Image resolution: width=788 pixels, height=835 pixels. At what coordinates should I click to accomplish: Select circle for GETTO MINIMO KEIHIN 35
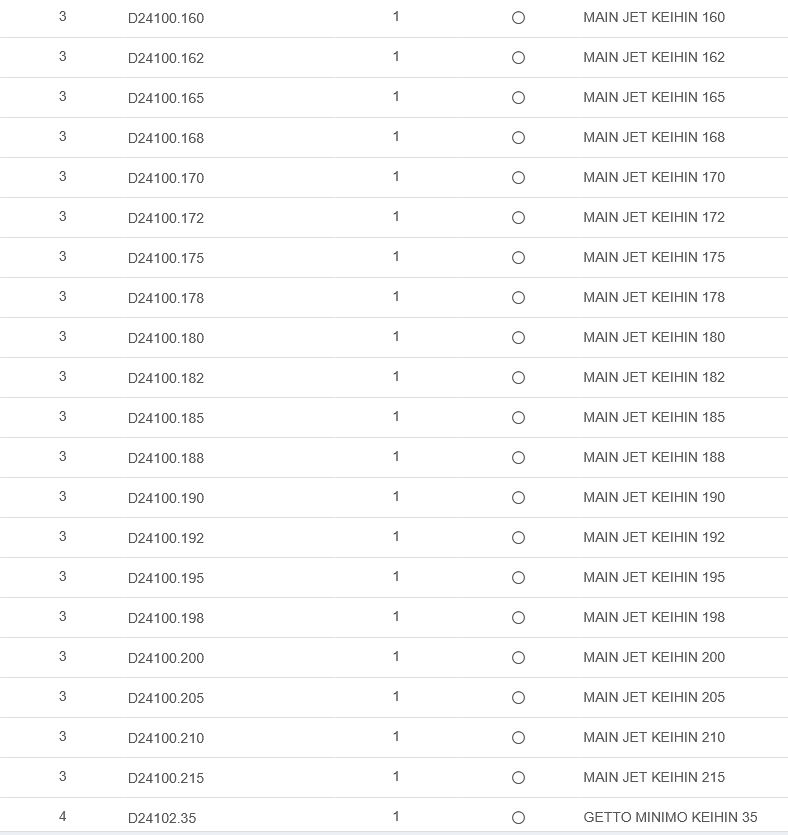point(518,818)
